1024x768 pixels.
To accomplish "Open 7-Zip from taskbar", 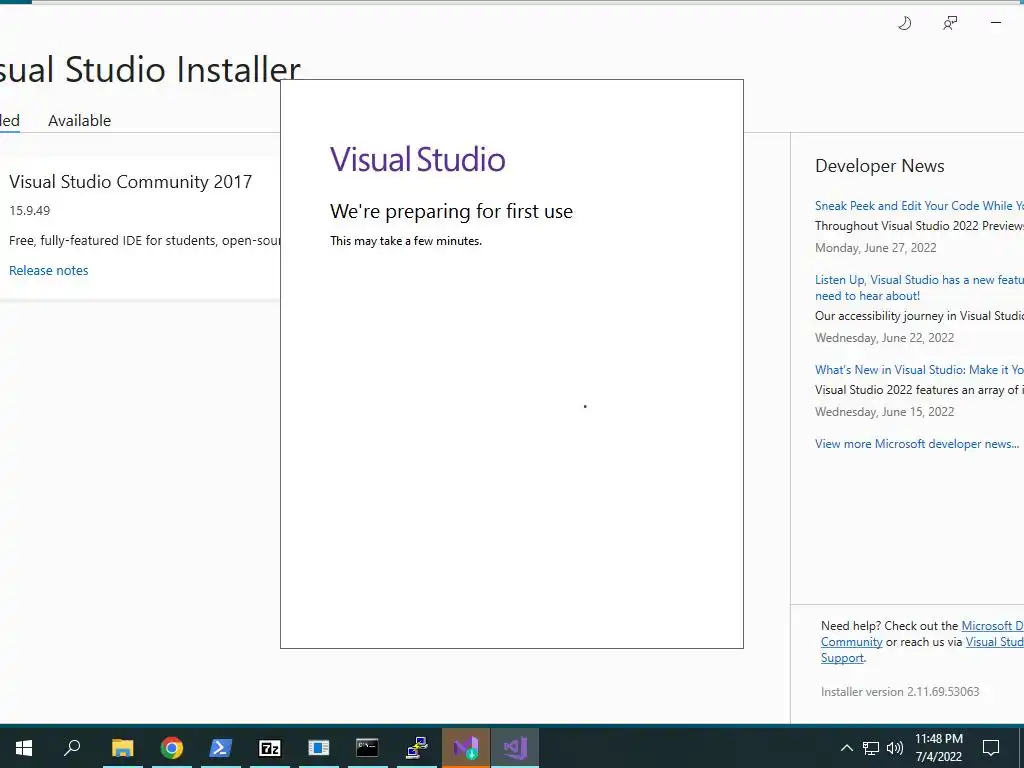I will [270, 748].
